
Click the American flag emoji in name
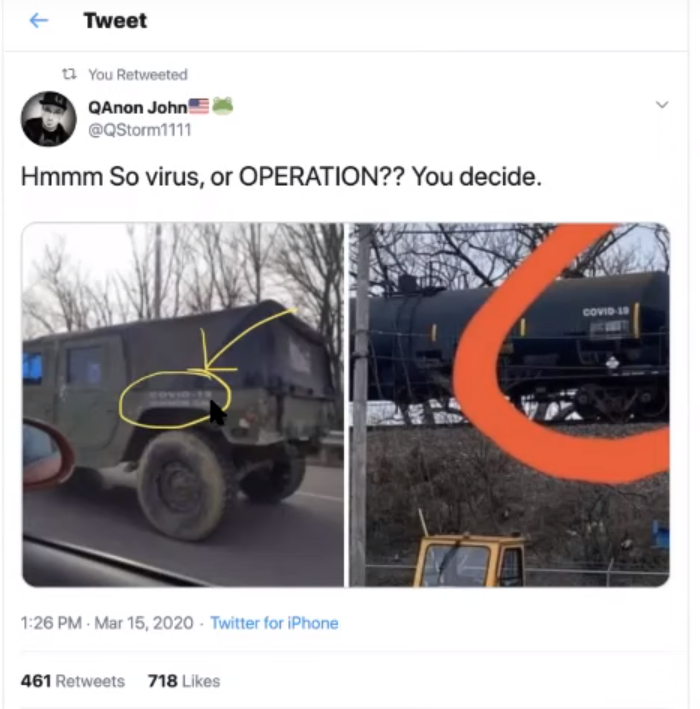199,106
